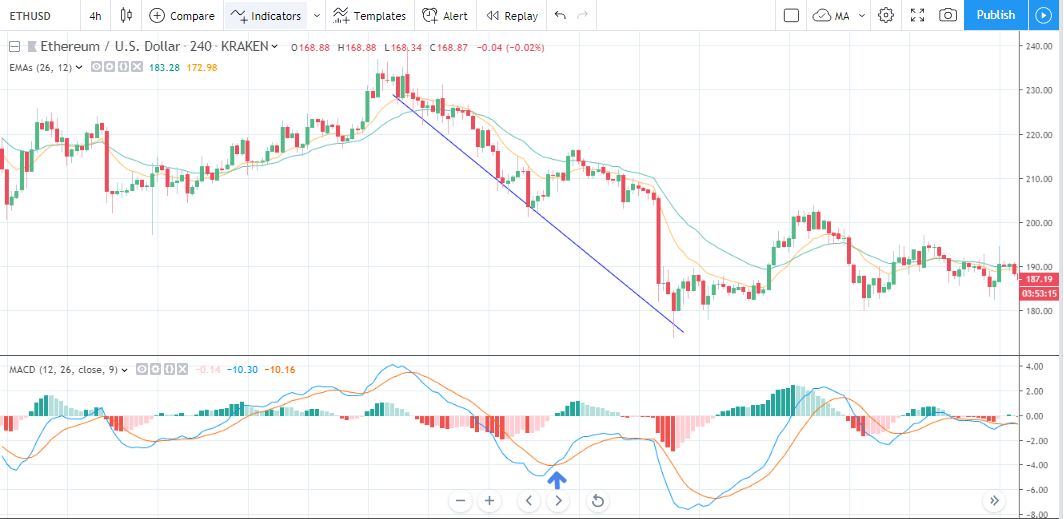The width and height of the screenshot is (1064, 519).
Task: Collapse the chart legend with minus box
Action: point(14,47)
